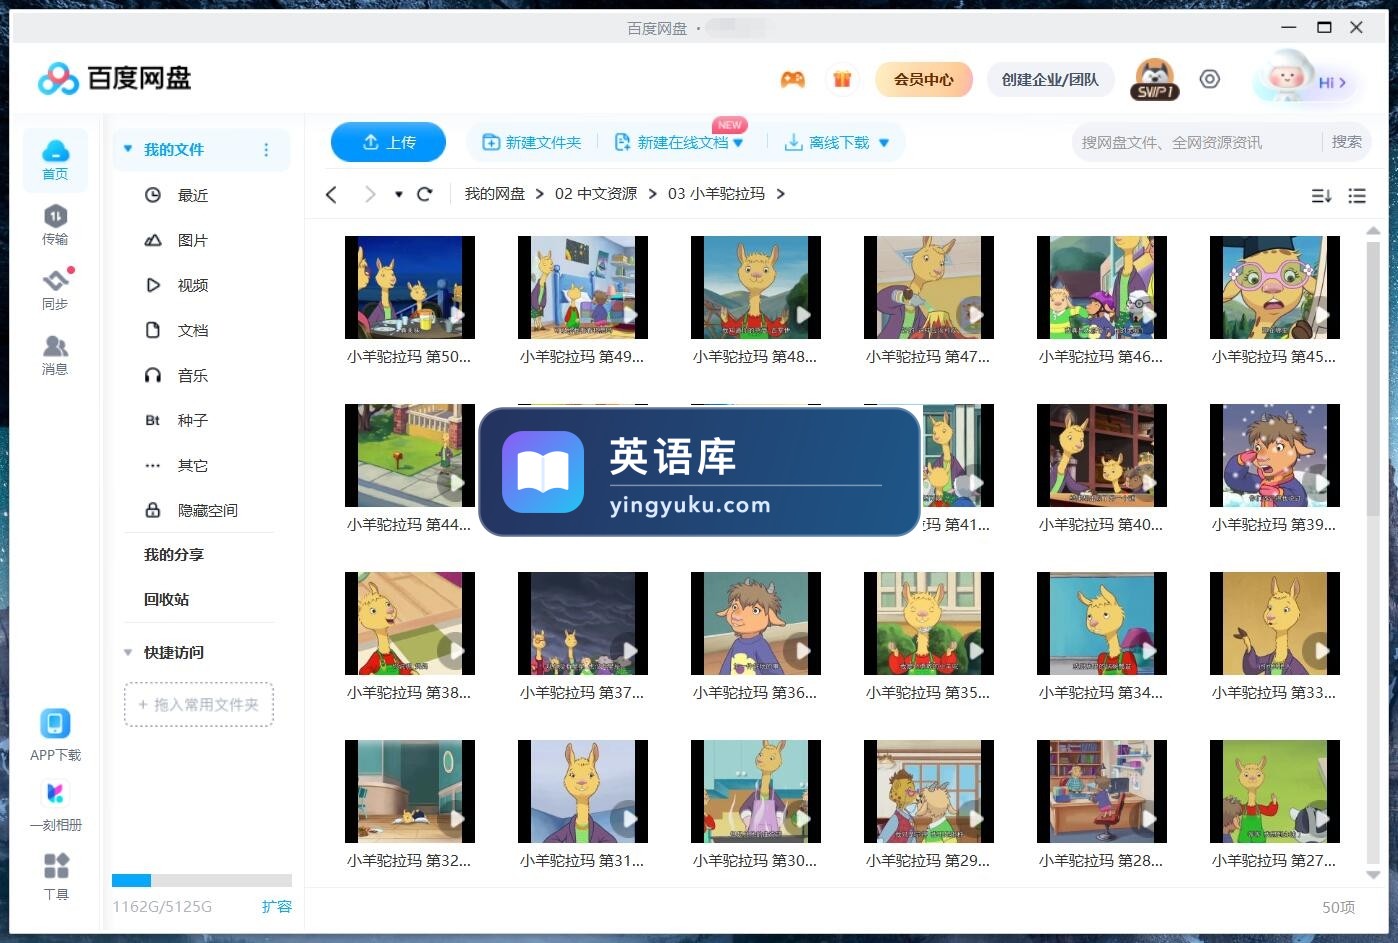Open the three-dot menu beside 我的文件

[266, 150]
